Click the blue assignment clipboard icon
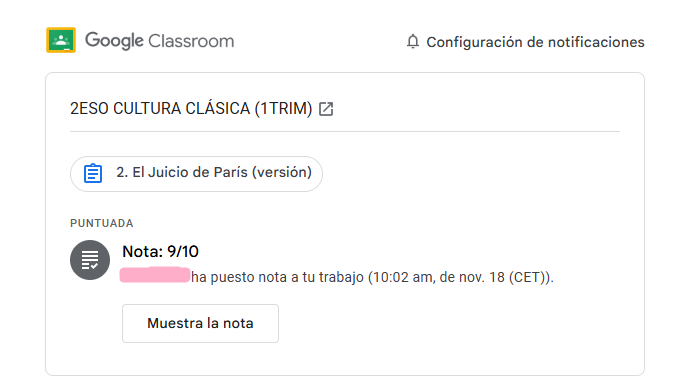Screen dimensions: 675x387 (x=93, y=173)
